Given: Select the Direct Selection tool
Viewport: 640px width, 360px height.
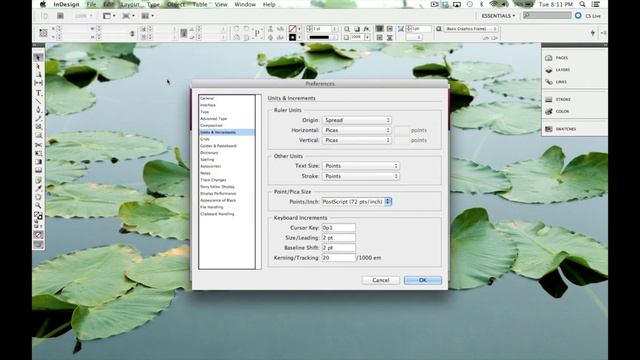Looking at the screenshot, I should point(38,66).
